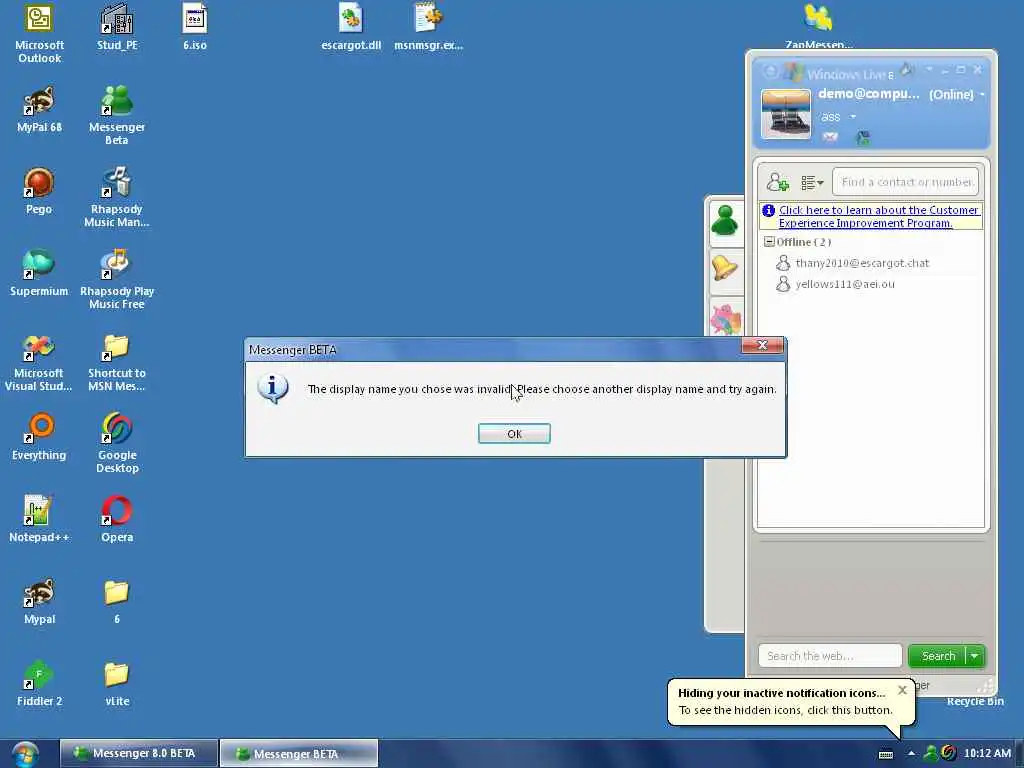This screenshot has width=1024, height=768.
Task: Select the Google Desktop icon
Action: (117, 443)
